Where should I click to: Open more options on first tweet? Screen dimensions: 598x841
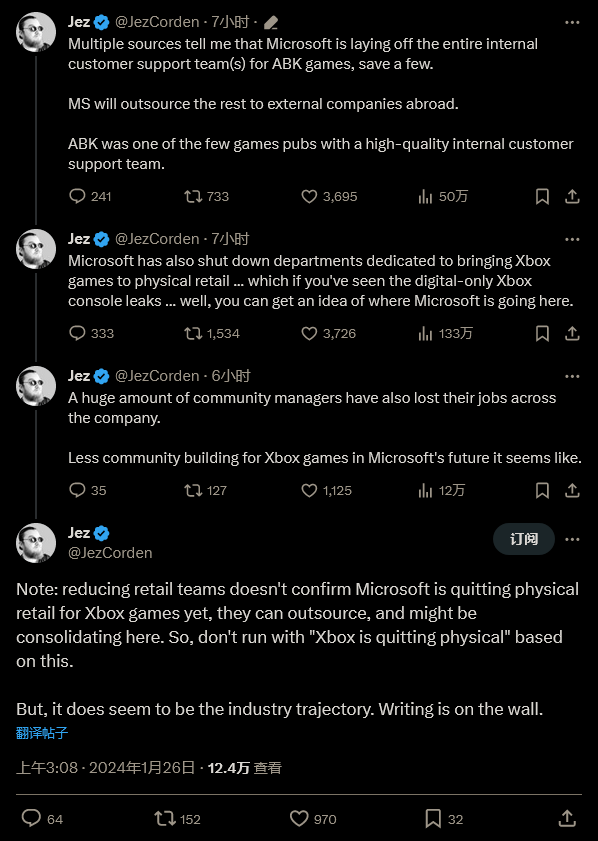(x=572, y=23)
